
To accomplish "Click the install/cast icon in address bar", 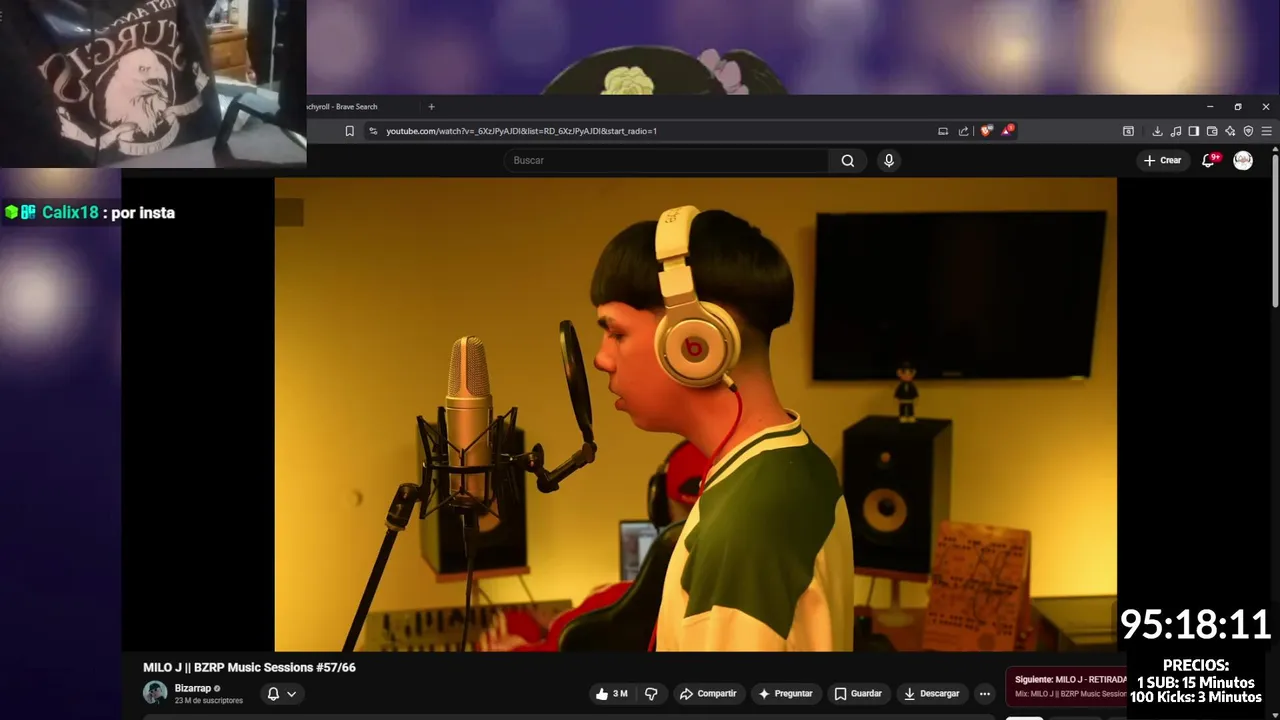I will 943,131.
